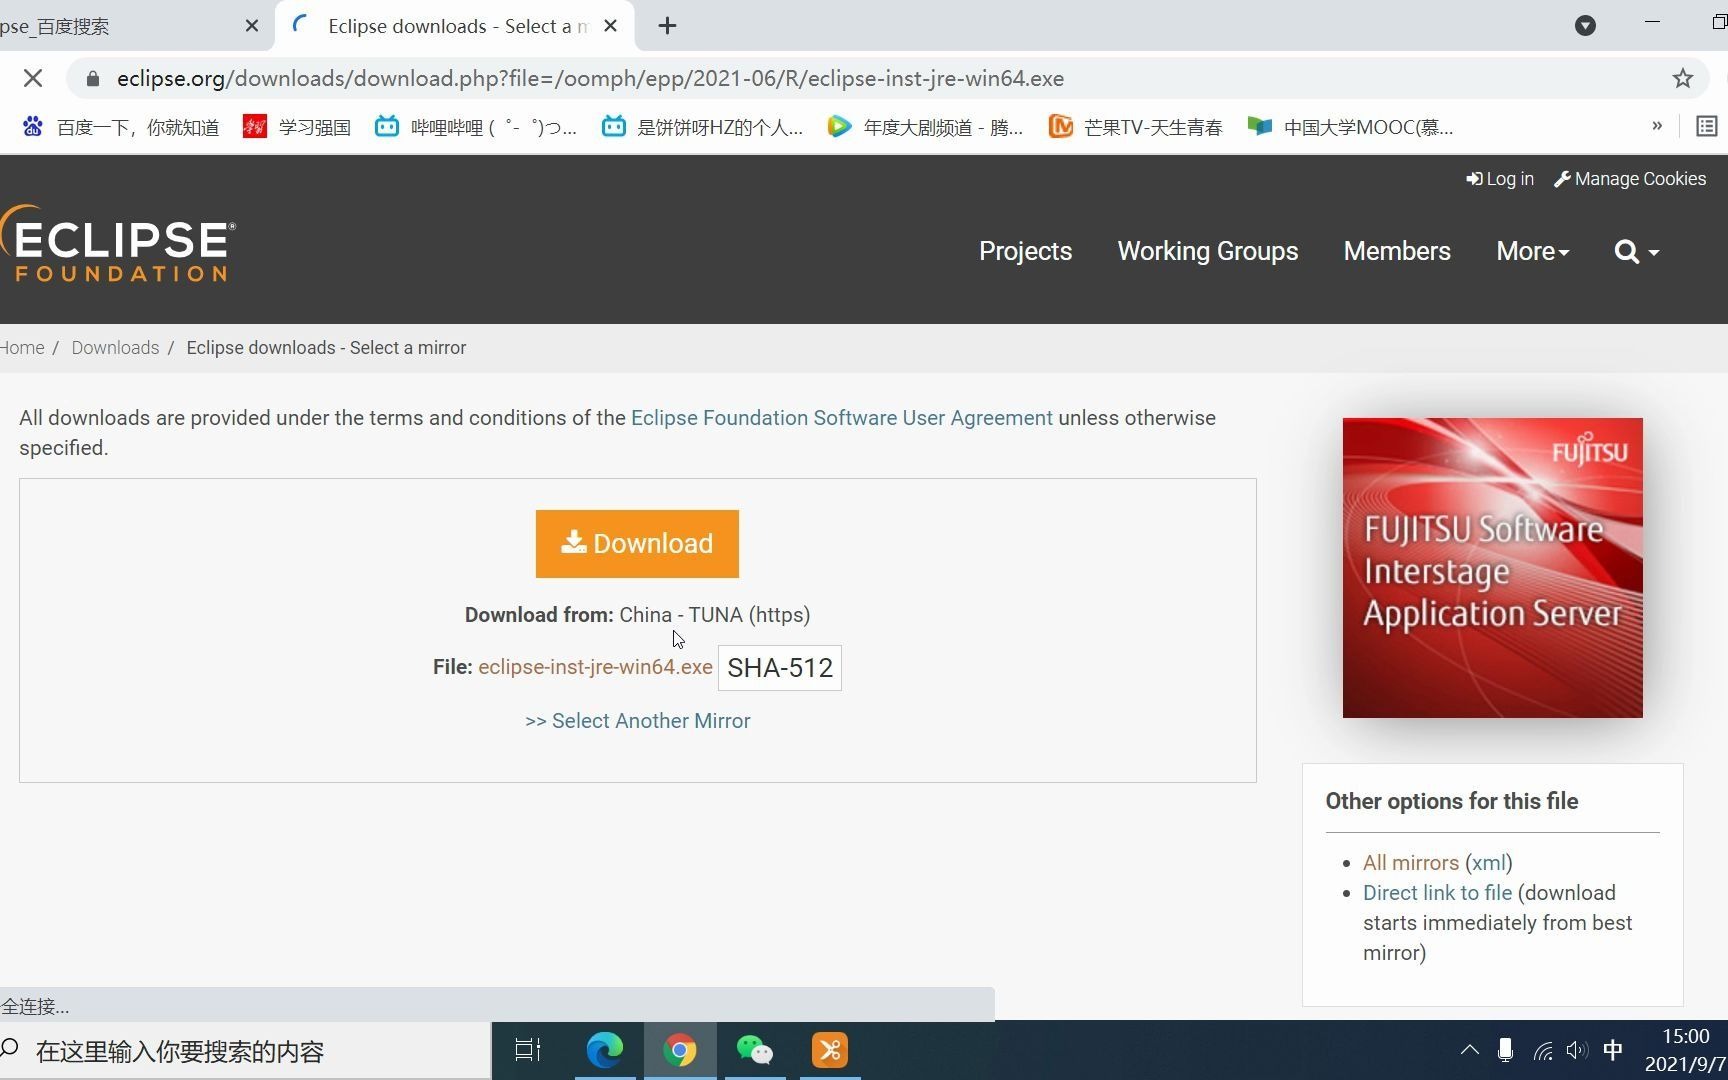
Task: Open the Projects menu item
Action: tap(1025, 251)
